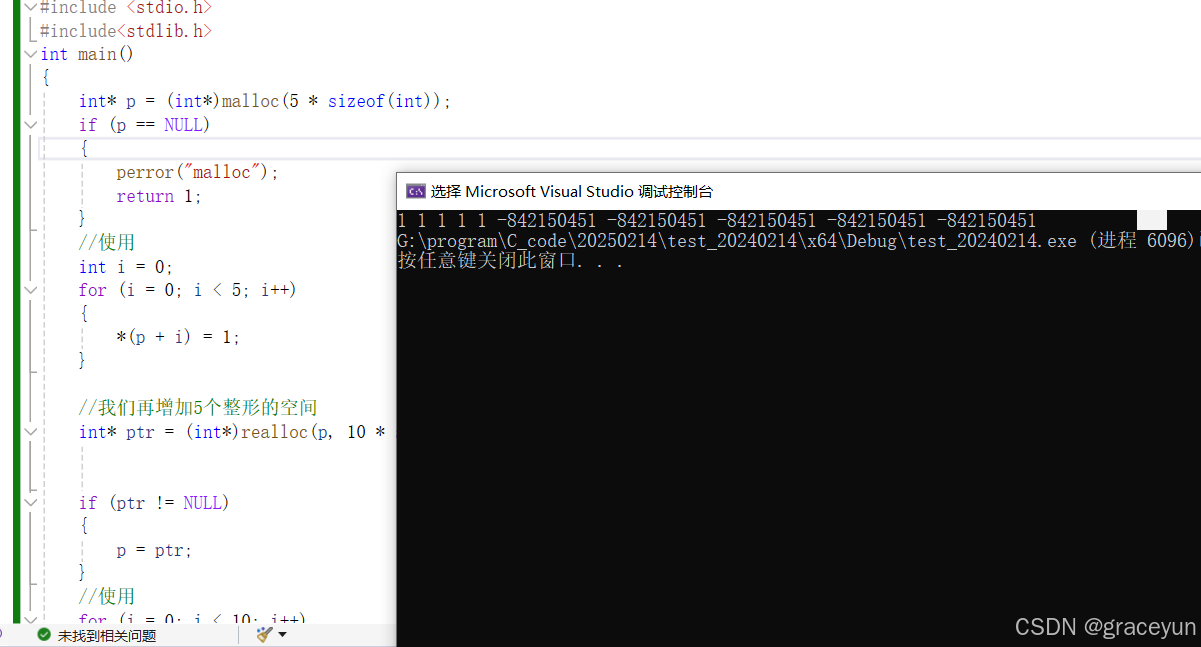
Task: Collapse the for (i = 0; i < 5; i++) loop
Action: click(x=31, y=290)
